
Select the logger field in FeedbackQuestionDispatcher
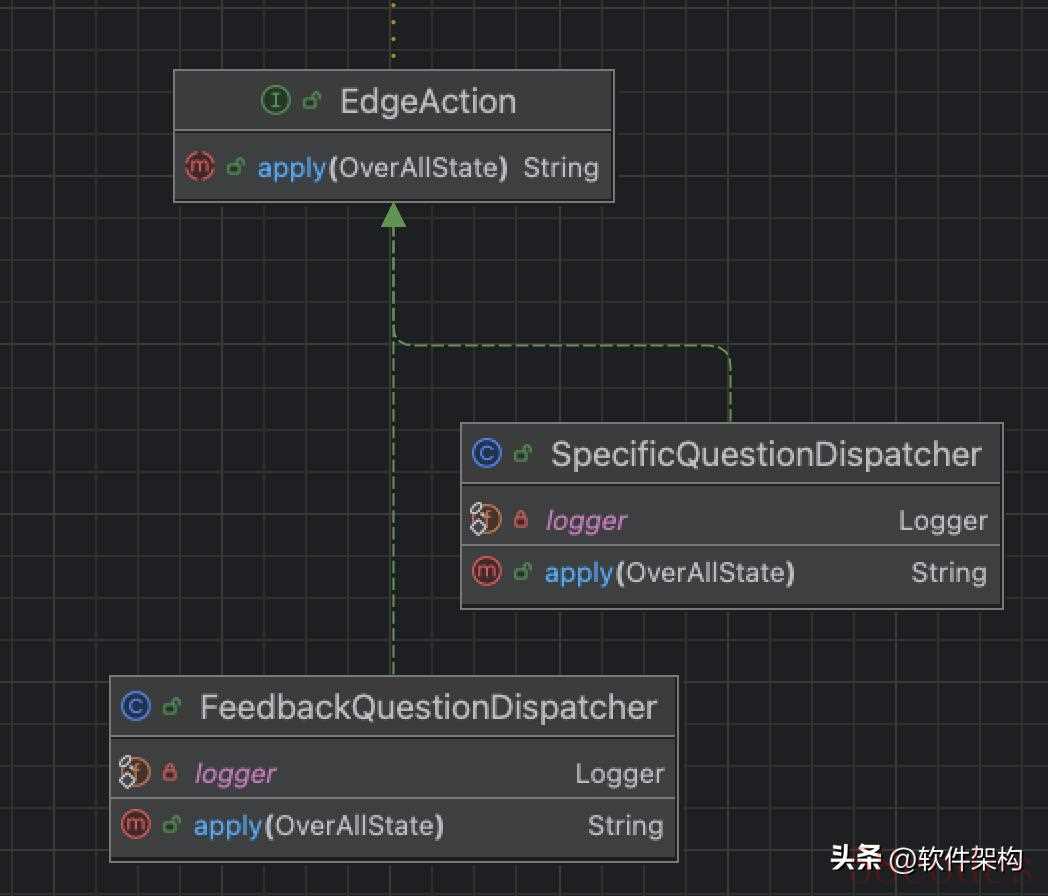point(235,773)
